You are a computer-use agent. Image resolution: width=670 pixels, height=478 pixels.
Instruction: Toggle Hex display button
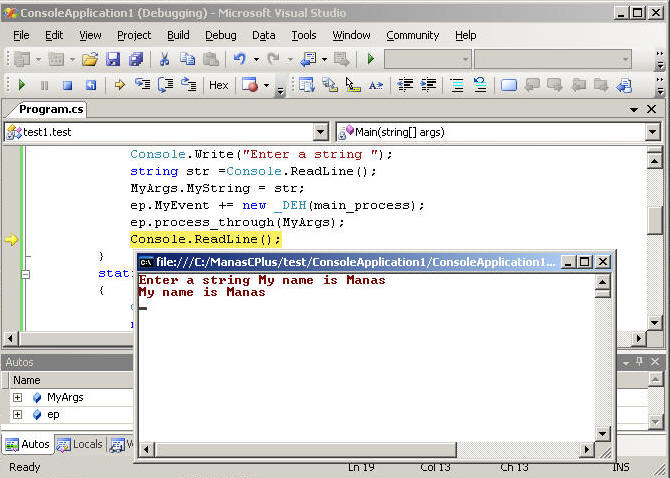pyautogui.click(x=218, y=86)
